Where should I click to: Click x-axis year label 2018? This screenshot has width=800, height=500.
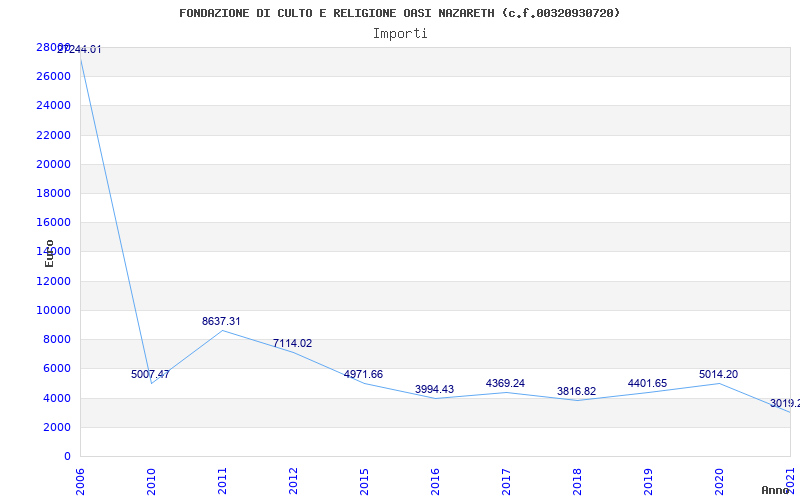577,482
